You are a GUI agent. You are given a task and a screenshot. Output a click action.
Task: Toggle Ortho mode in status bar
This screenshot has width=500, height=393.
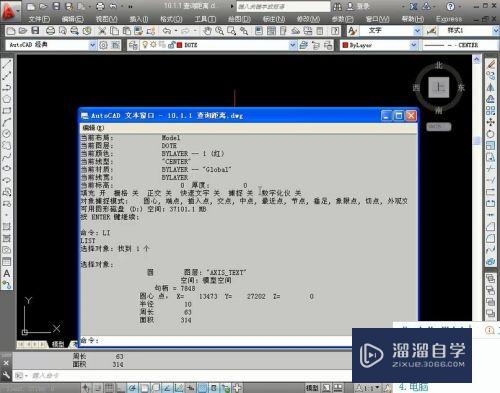tap(120, 388)
